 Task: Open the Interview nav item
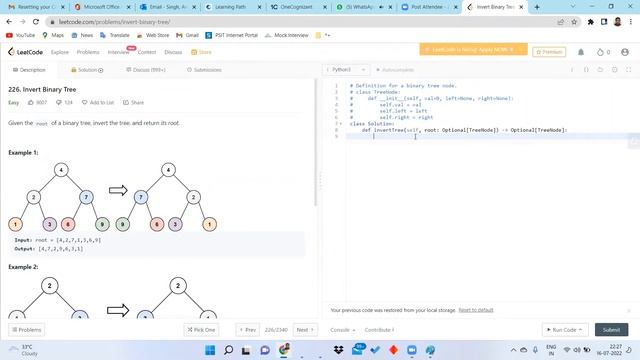(x=118, y=52)
